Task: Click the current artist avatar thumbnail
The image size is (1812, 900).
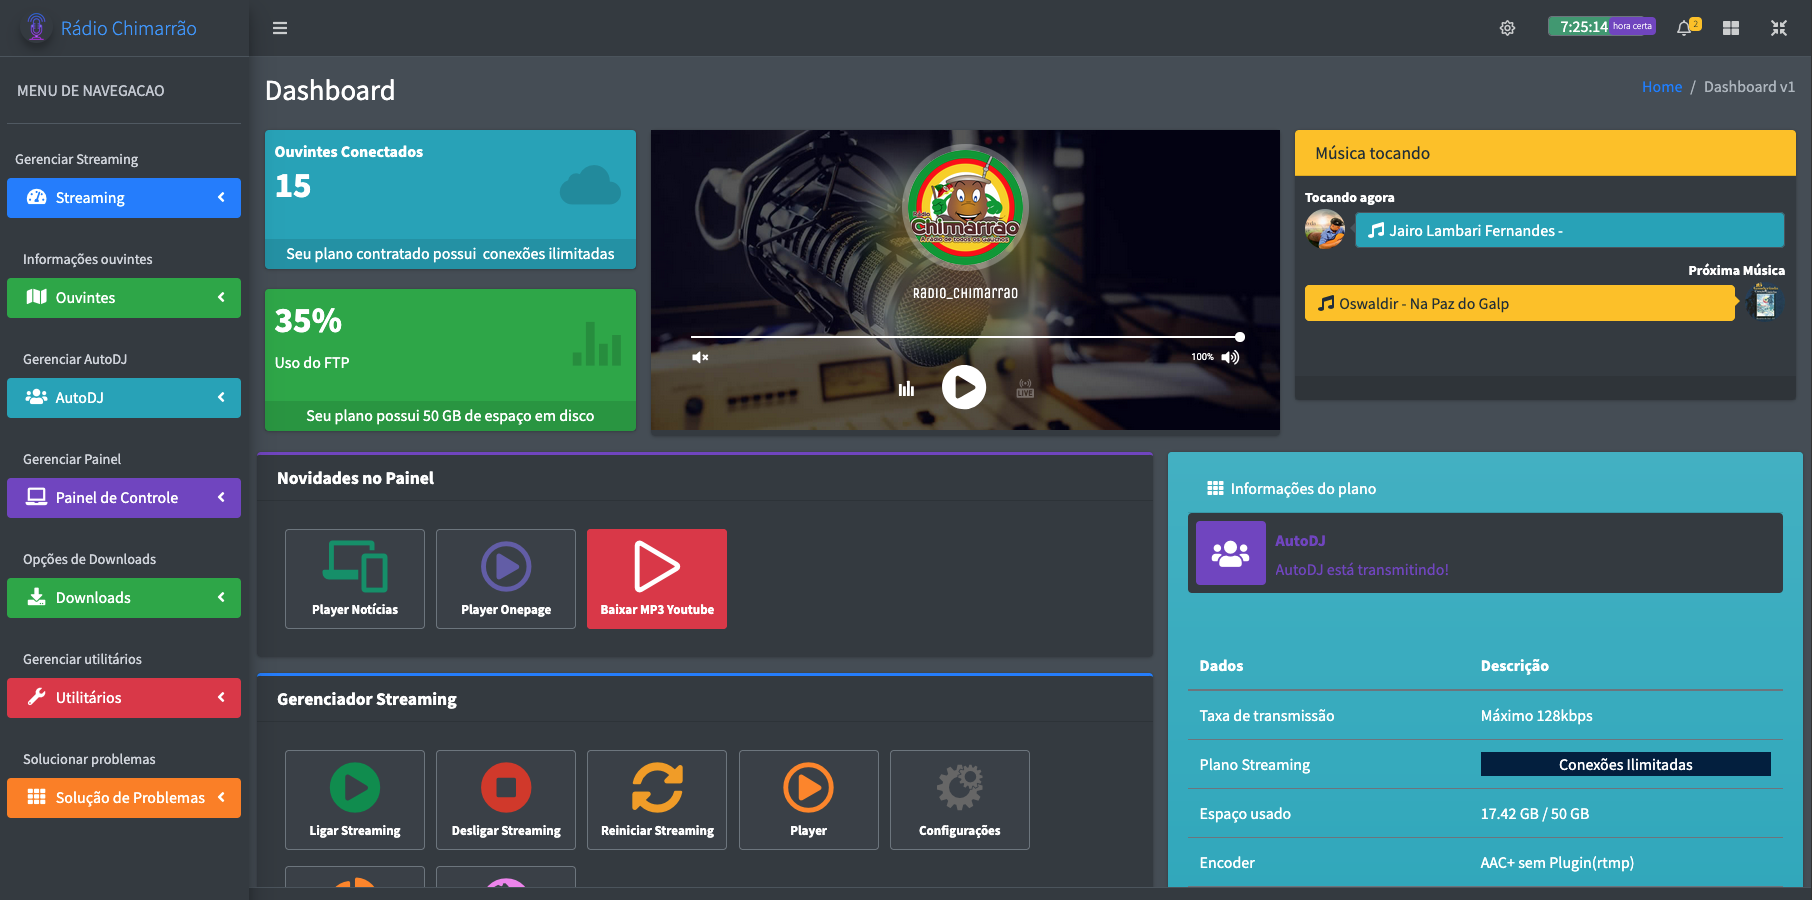Action: tap(1325, 229)
